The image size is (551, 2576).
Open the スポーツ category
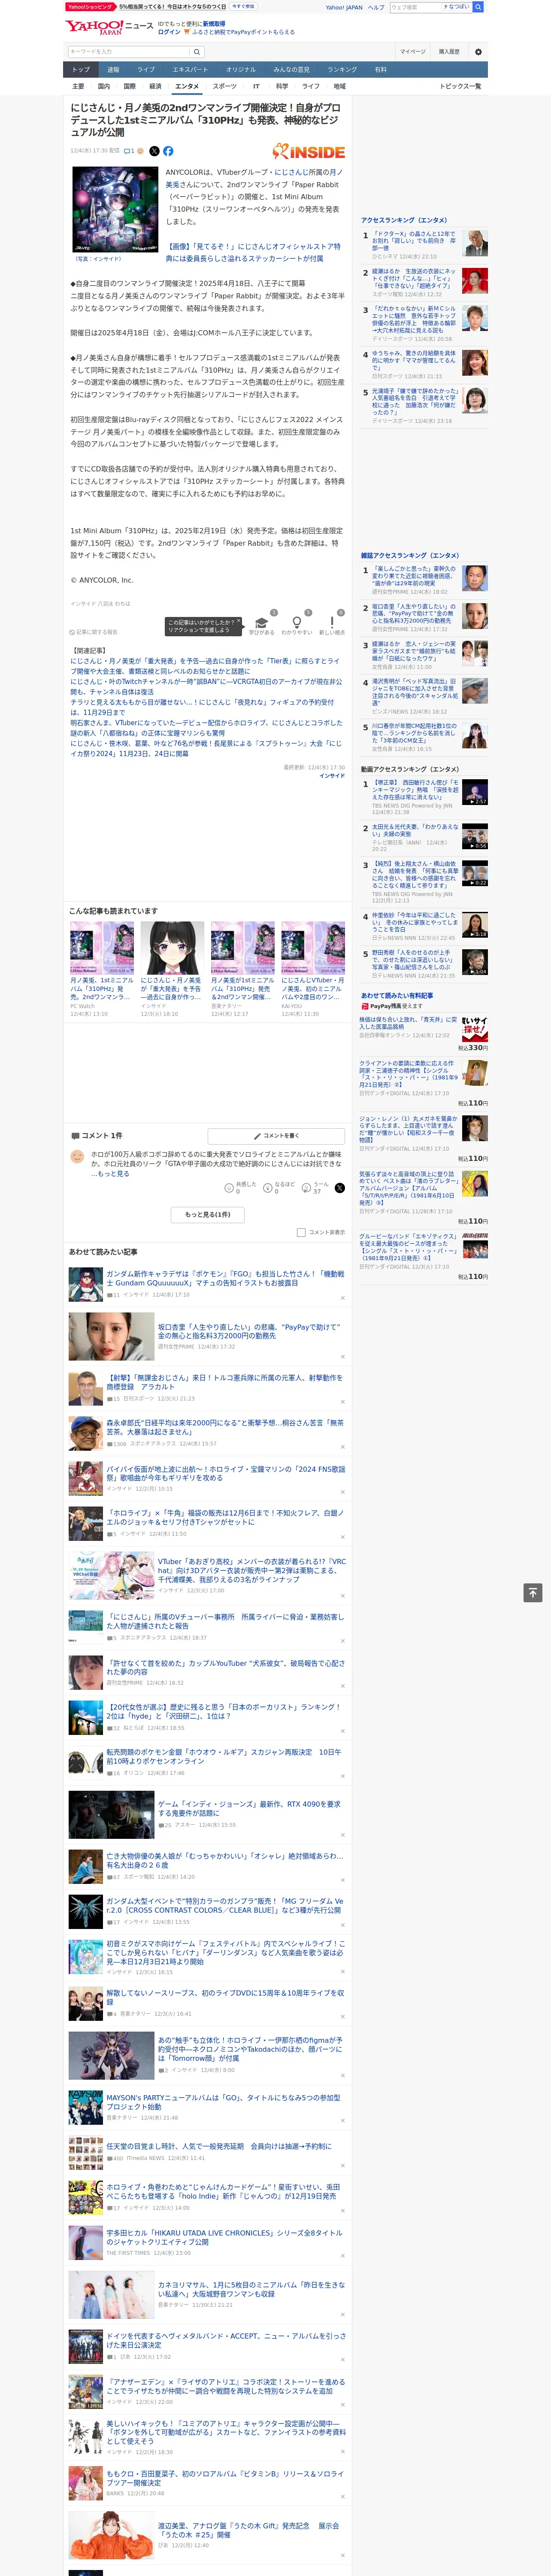(x=225, y=86)
